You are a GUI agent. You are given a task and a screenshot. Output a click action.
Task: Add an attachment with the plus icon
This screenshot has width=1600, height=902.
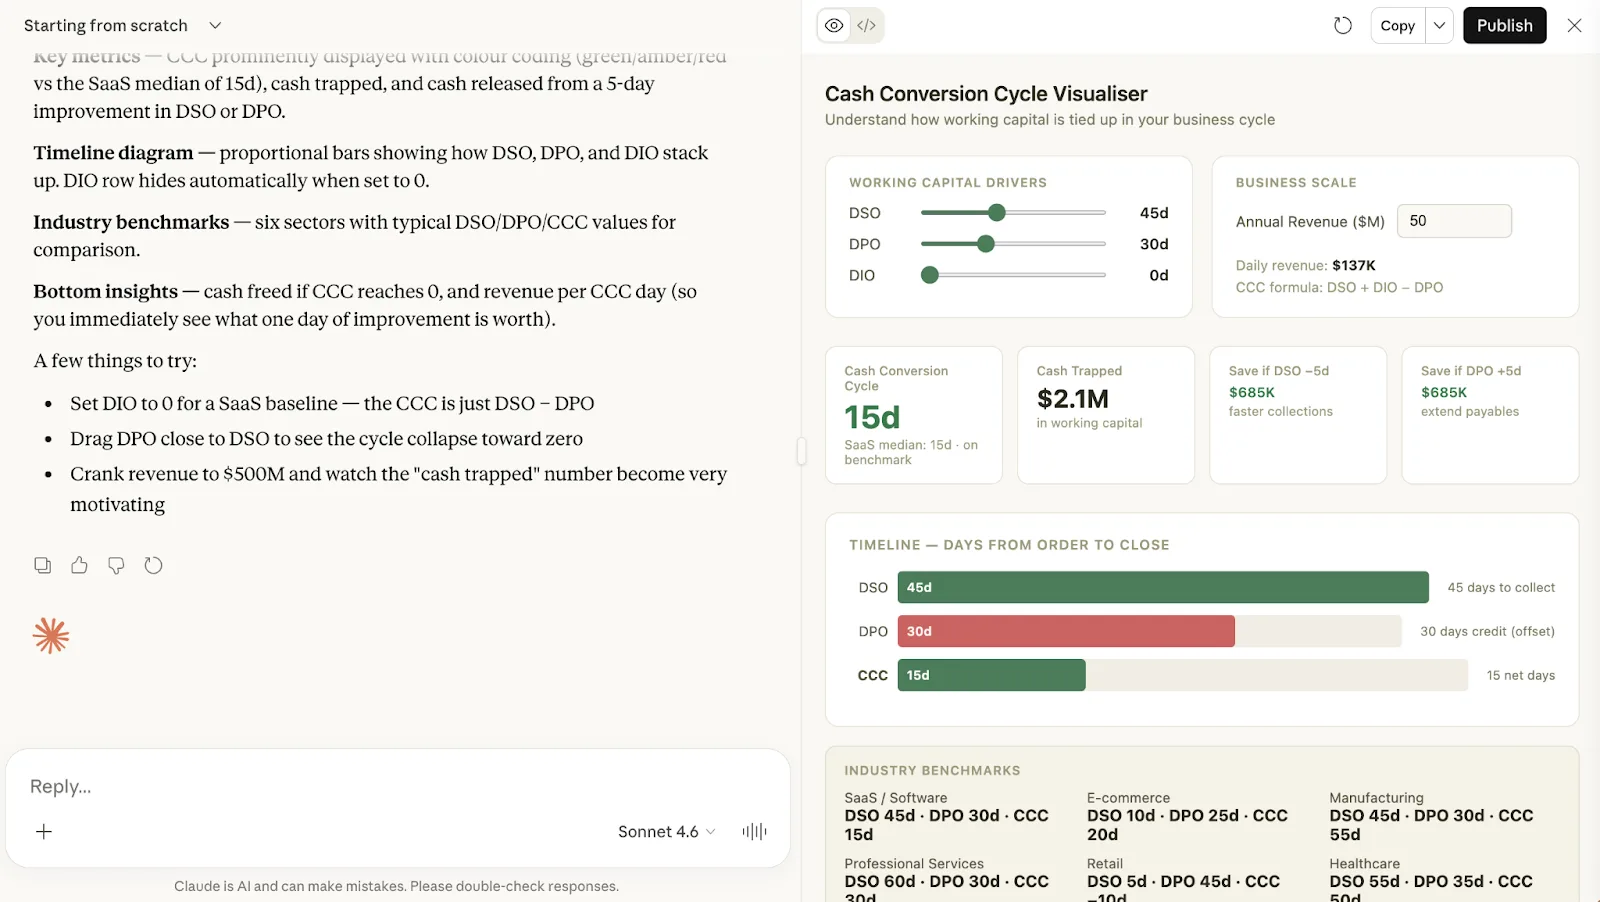click(44, 831)
